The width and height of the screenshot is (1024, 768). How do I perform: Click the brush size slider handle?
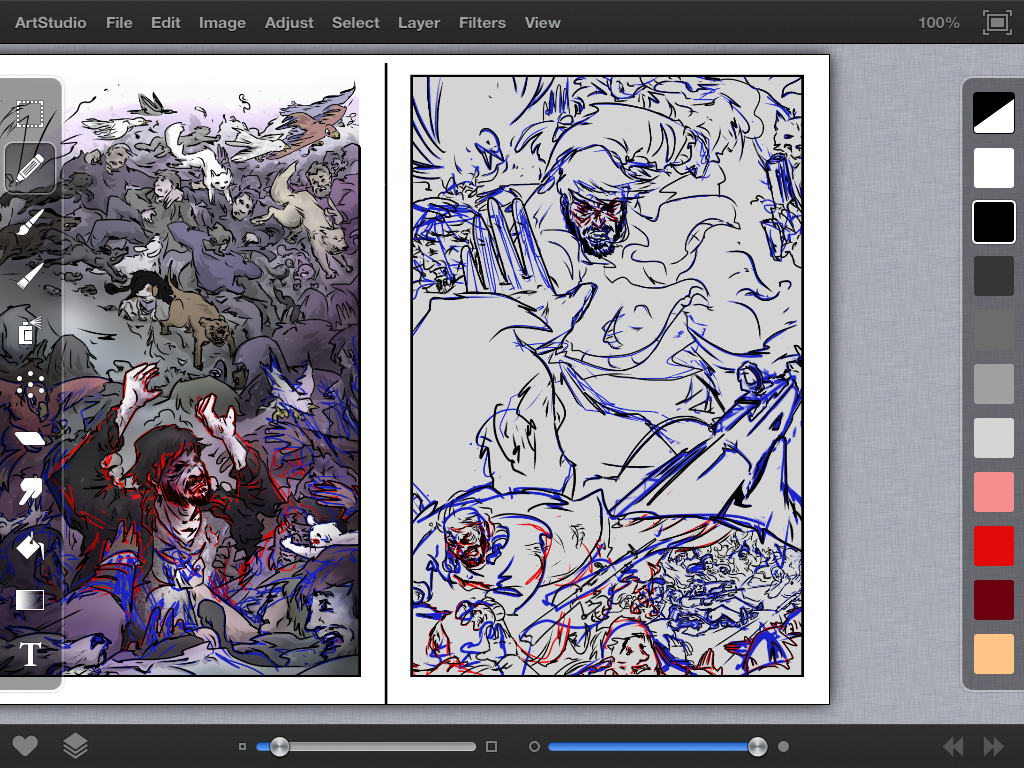pyautogui.click(x=280, y=746)
